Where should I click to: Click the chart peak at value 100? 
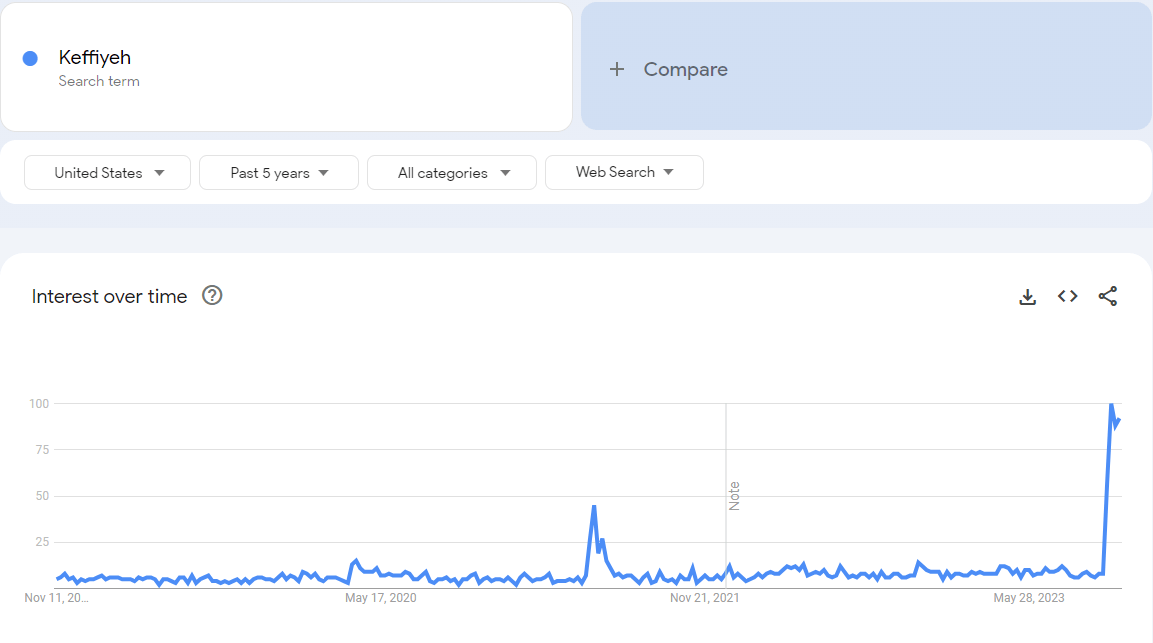tap(1111, 404)
